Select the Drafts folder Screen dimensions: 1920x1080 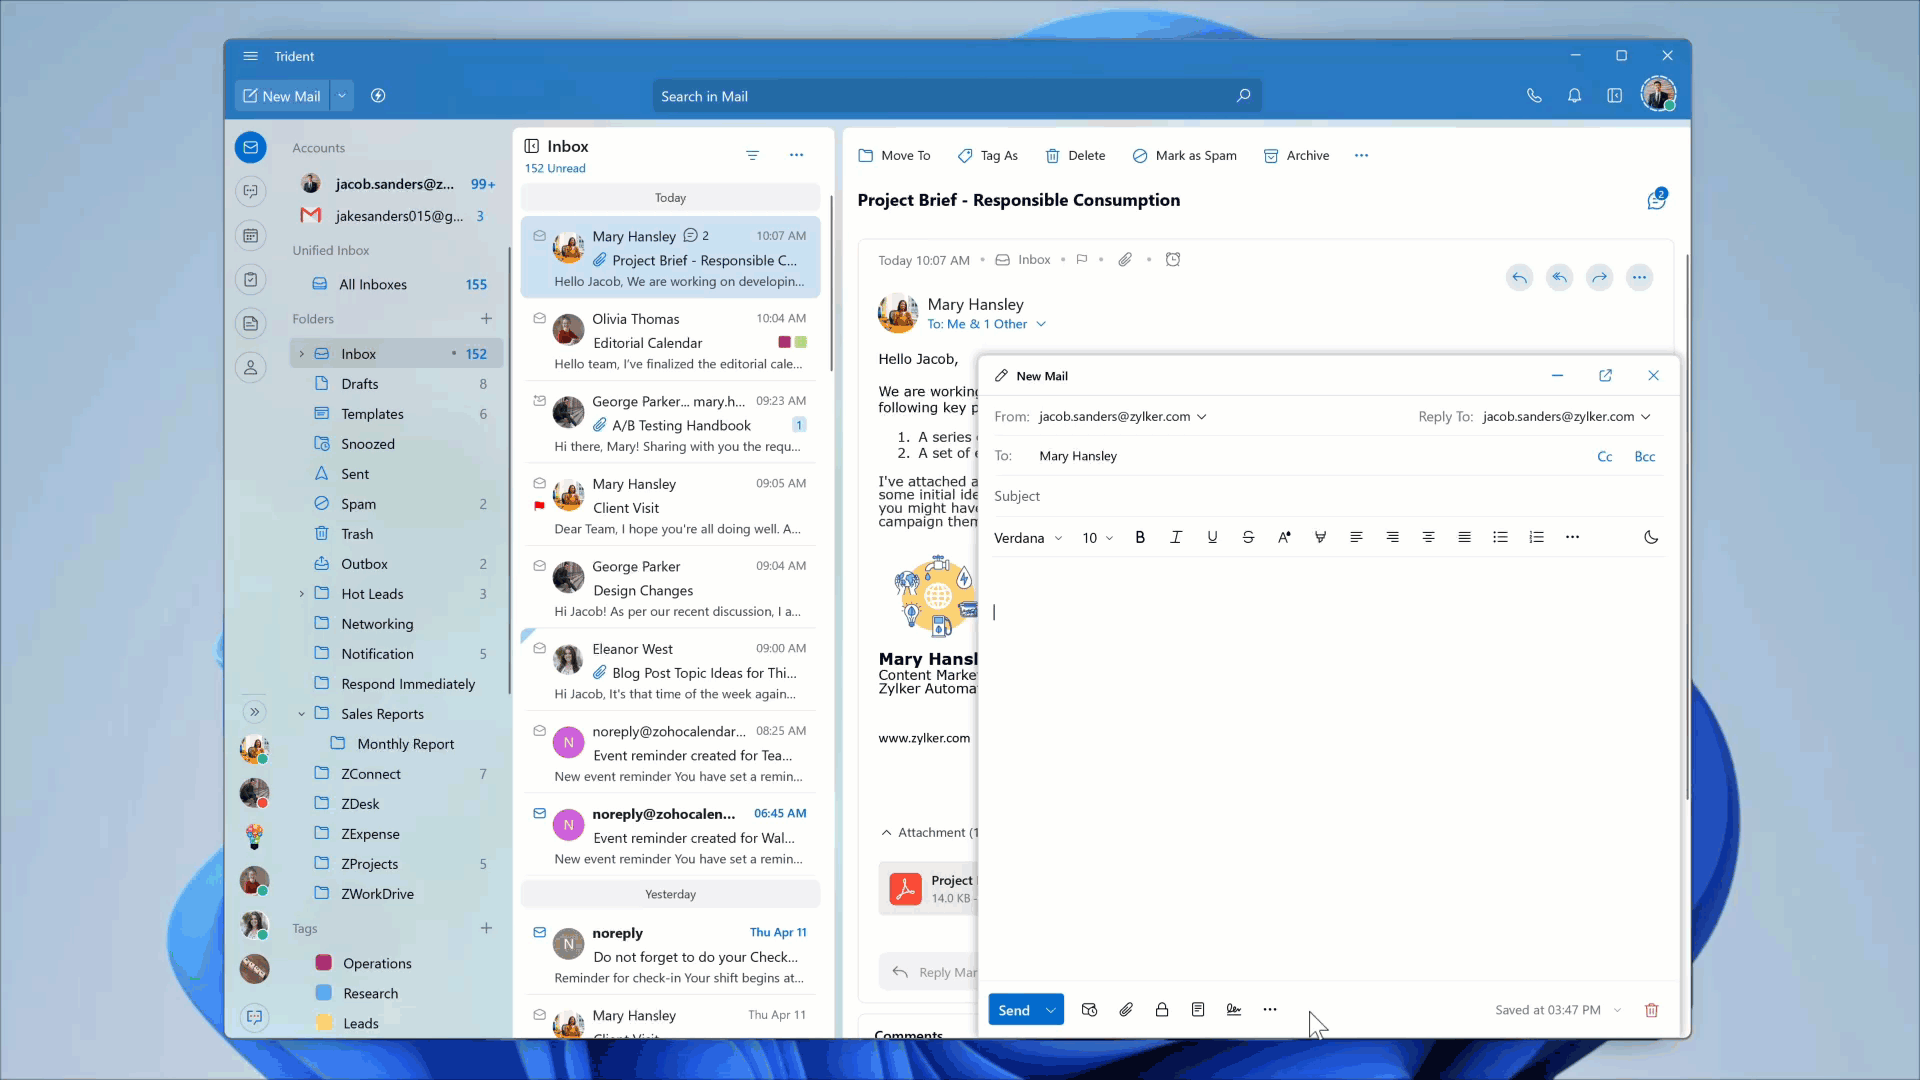359,384
